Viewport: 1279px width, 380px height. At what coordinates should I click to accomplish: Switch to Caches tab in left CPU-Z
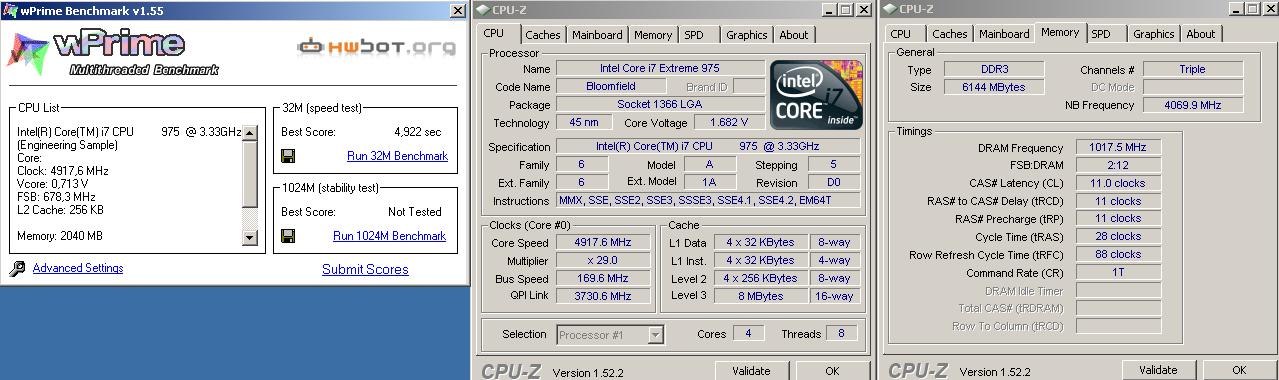[x=543, y=35]
